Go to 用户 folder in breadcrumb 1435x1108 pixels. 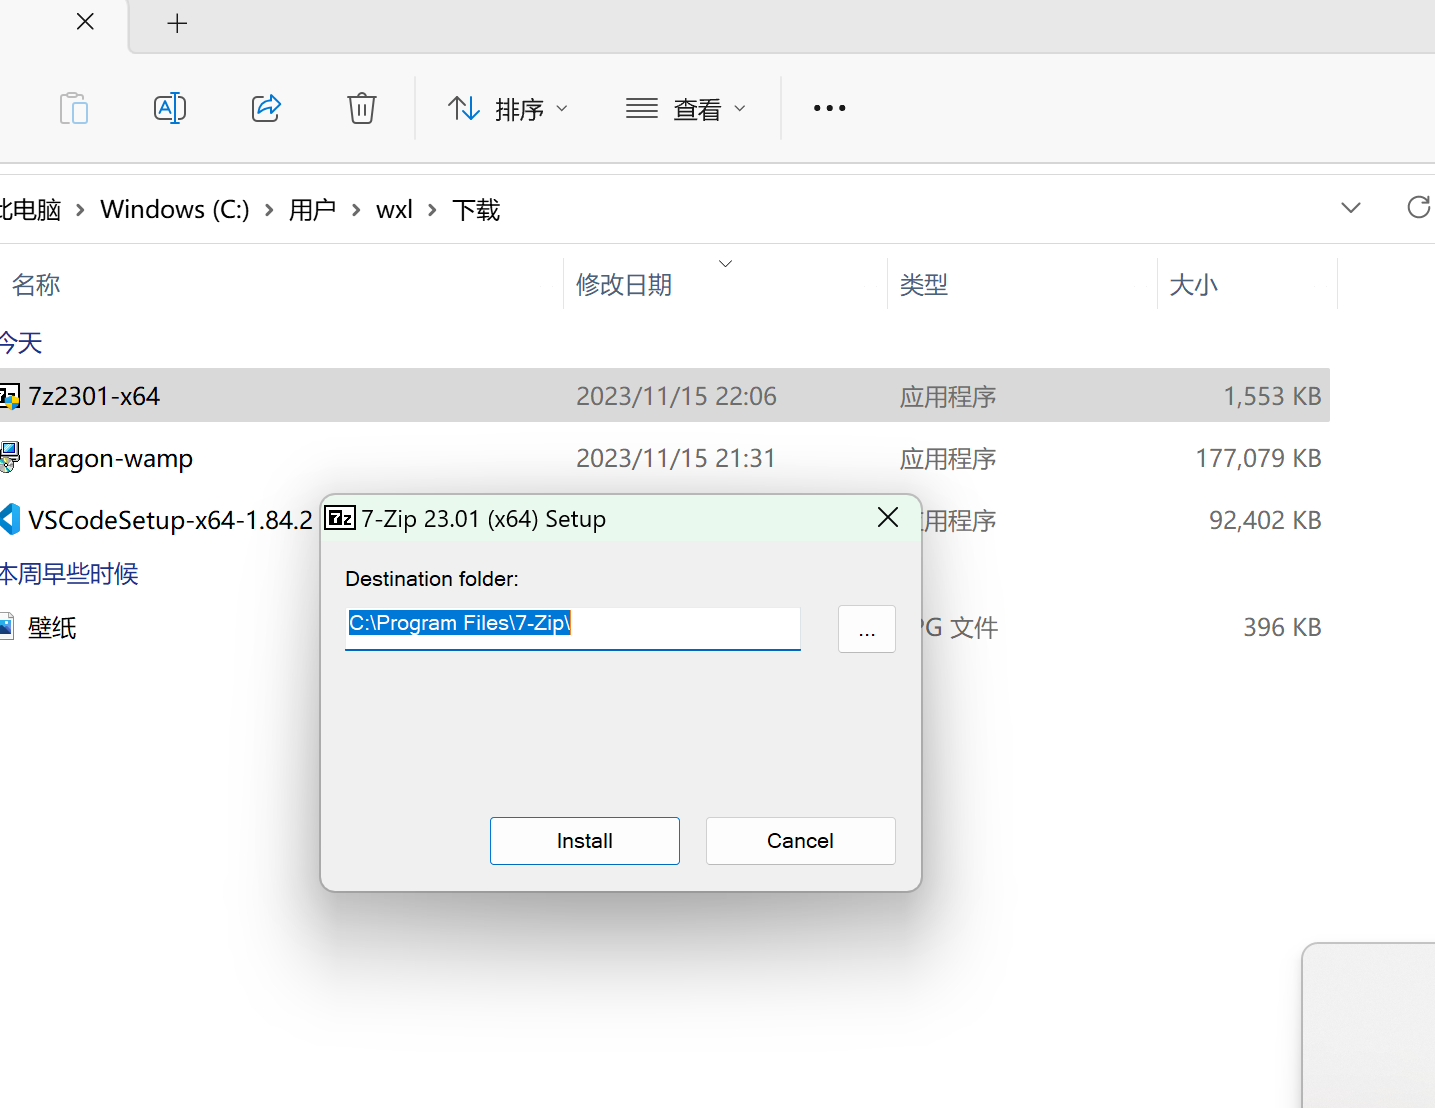pyautogui.click(x=312, y=209)
